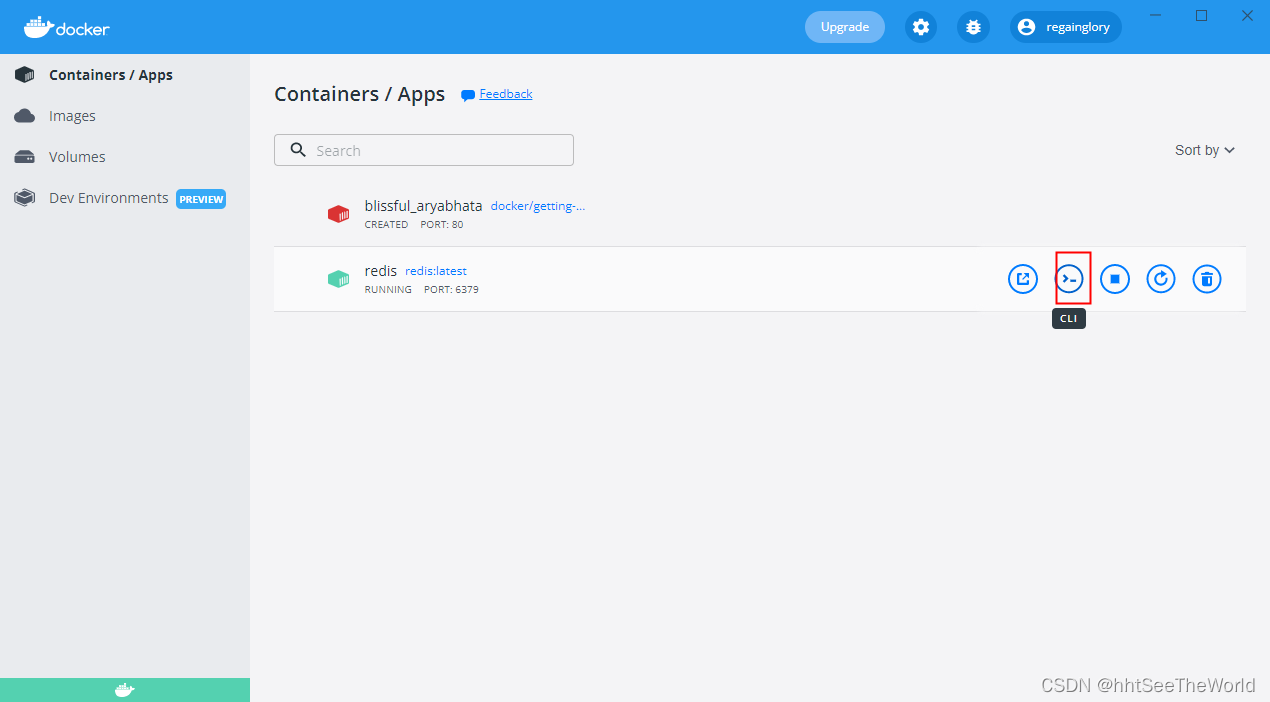This screenshot has height=702, width=1270.
Task: Open Dev Environments section
Action: coord(125,198)
